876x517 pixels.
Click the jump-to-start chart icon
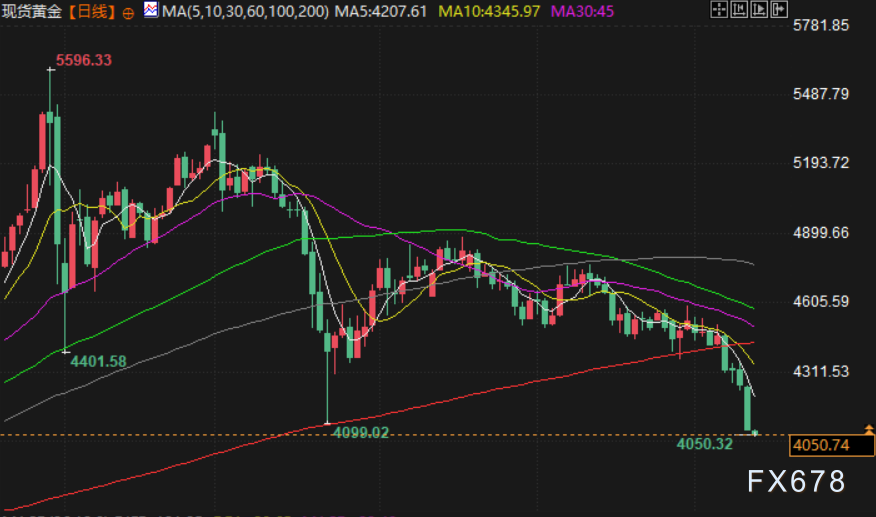pos(739,10)
